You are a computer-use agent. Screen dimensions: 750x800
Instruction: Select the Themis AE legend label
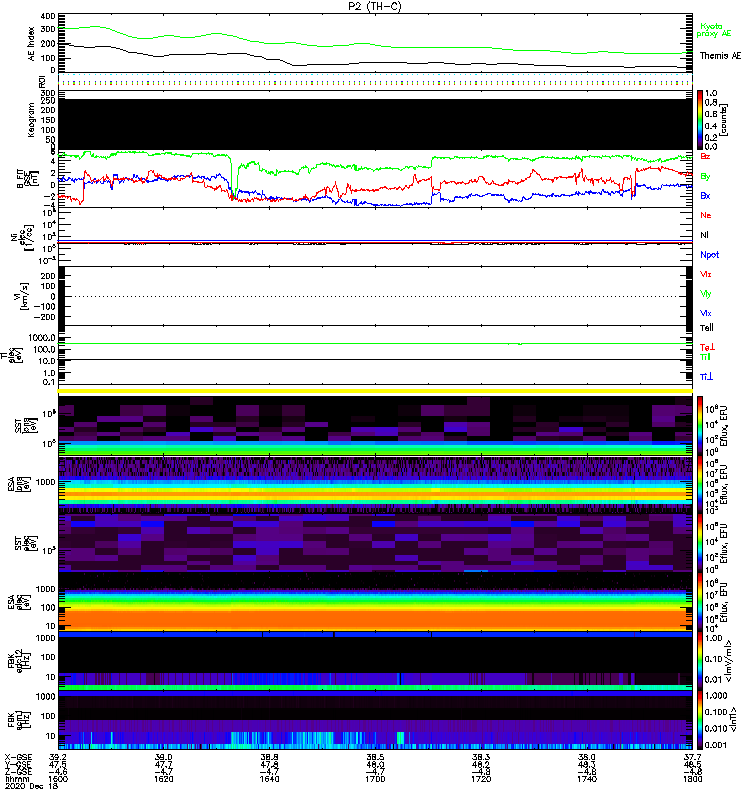tap(720, 56)
